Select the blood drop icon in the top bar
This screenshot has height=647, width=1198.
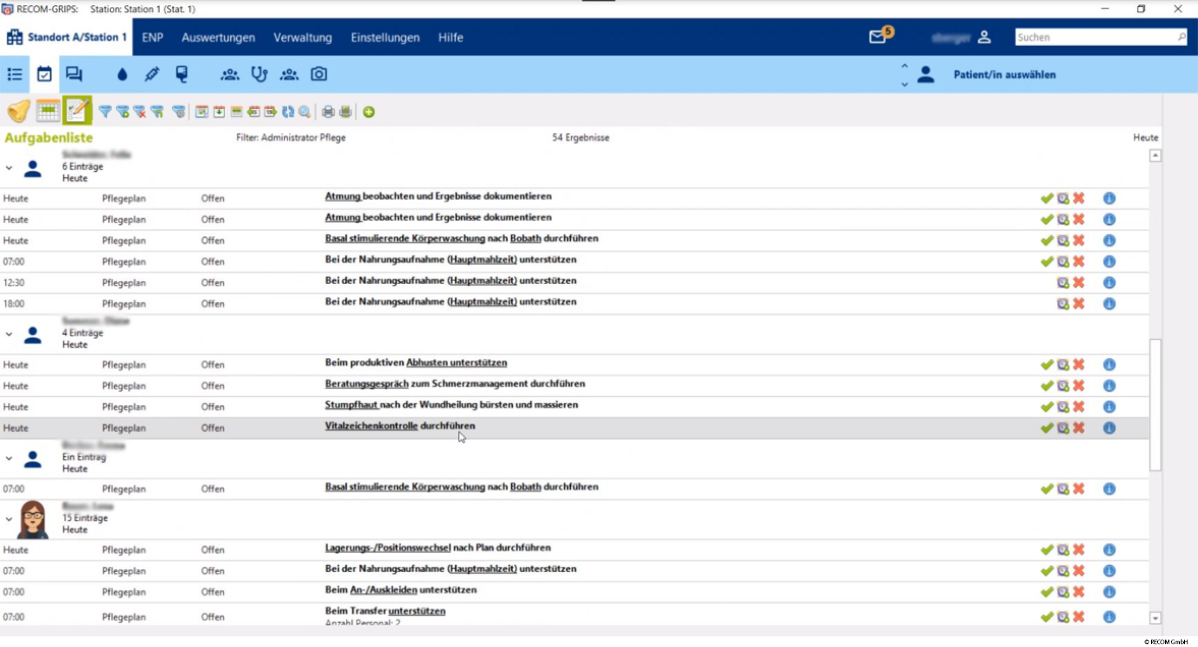click(x=123, y=74)
